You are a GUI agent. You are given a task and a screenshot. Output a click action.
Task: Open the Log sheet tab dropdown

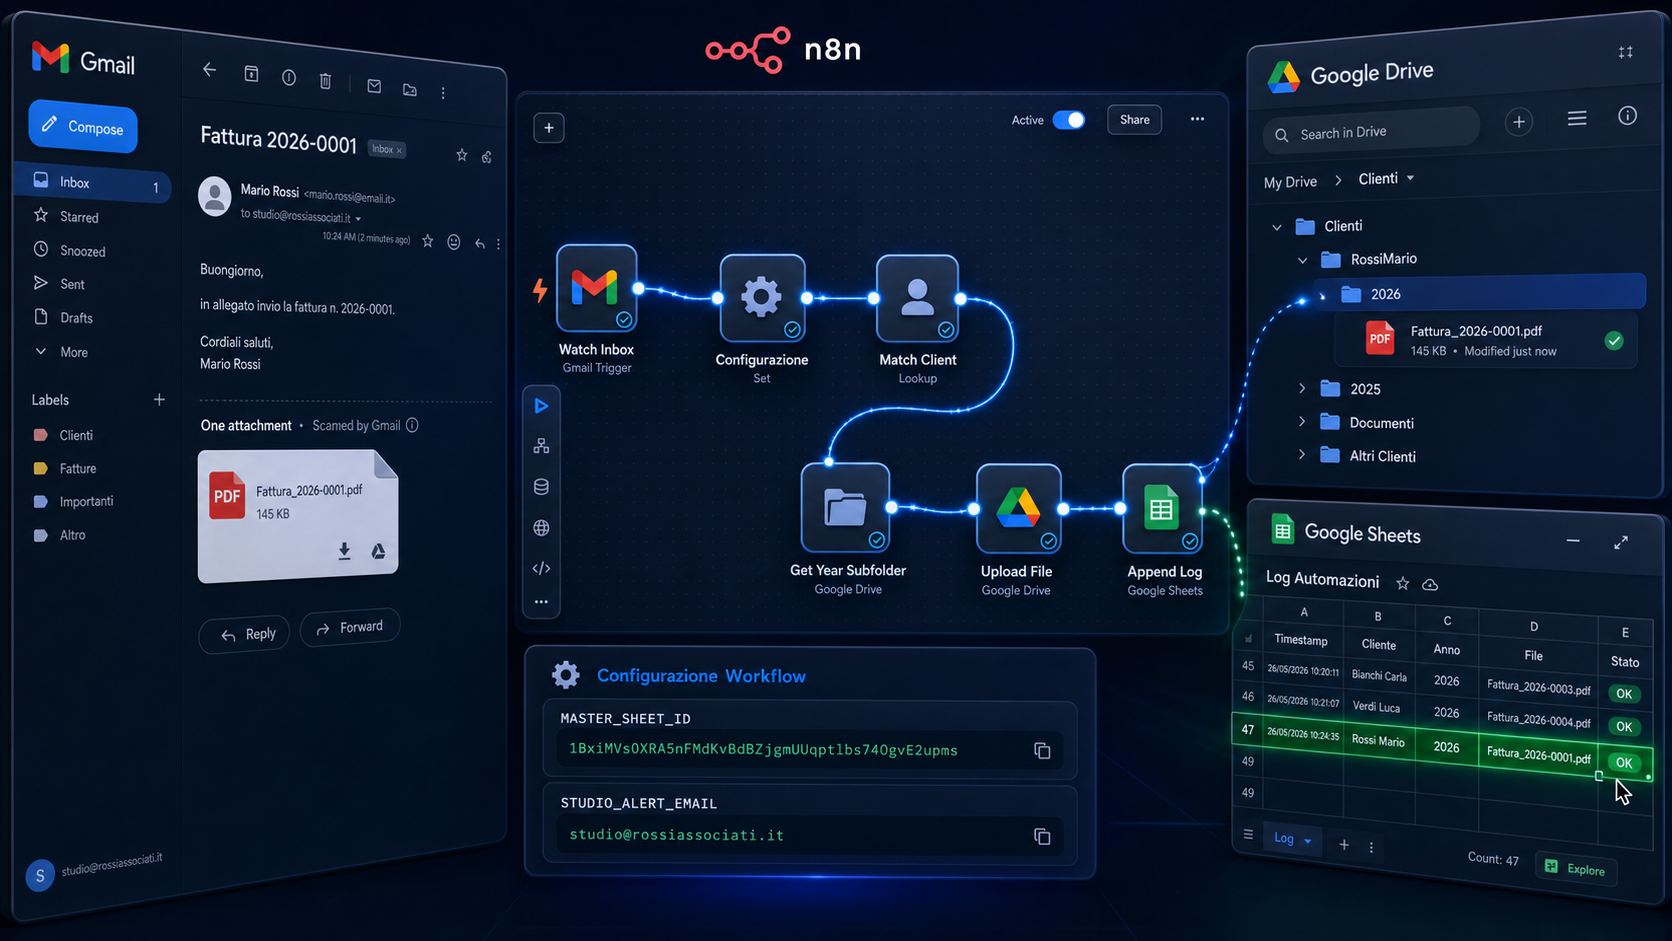pos(1307,841)
